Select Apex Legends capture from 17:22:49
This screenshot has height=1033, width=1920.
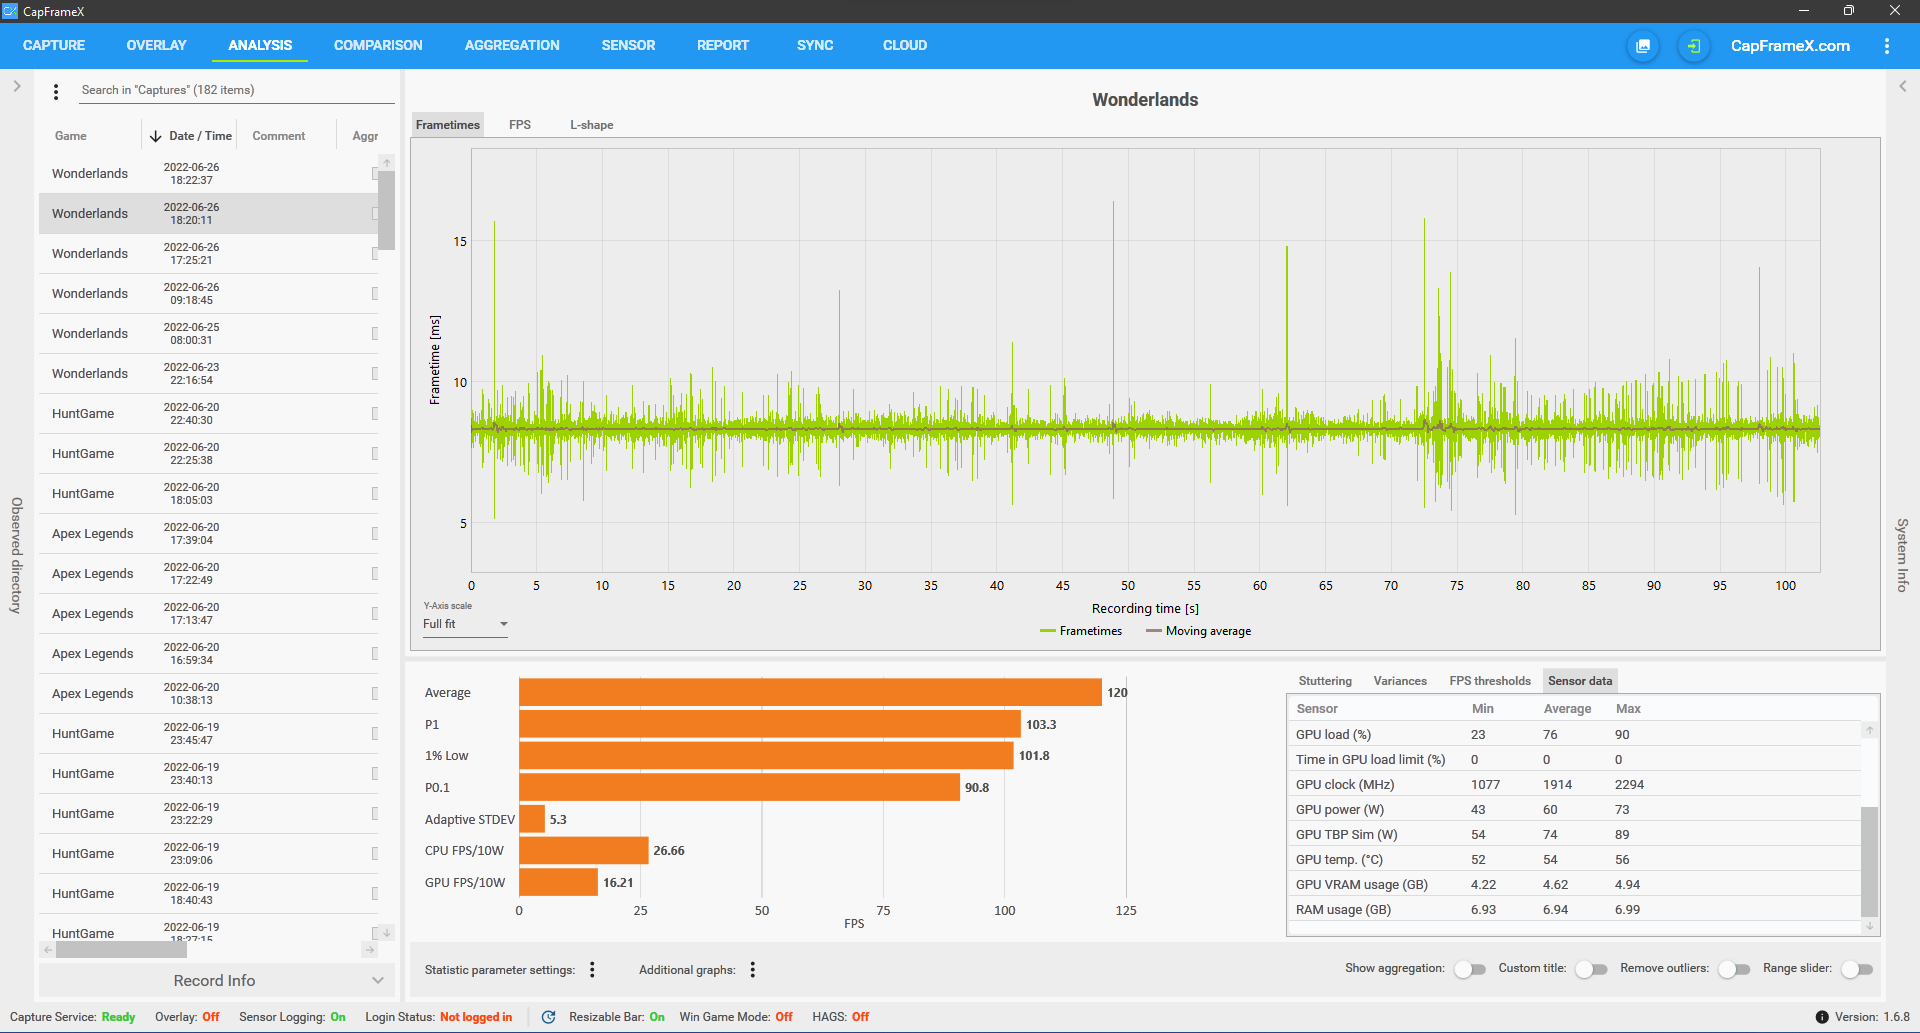tap(209, 574)
